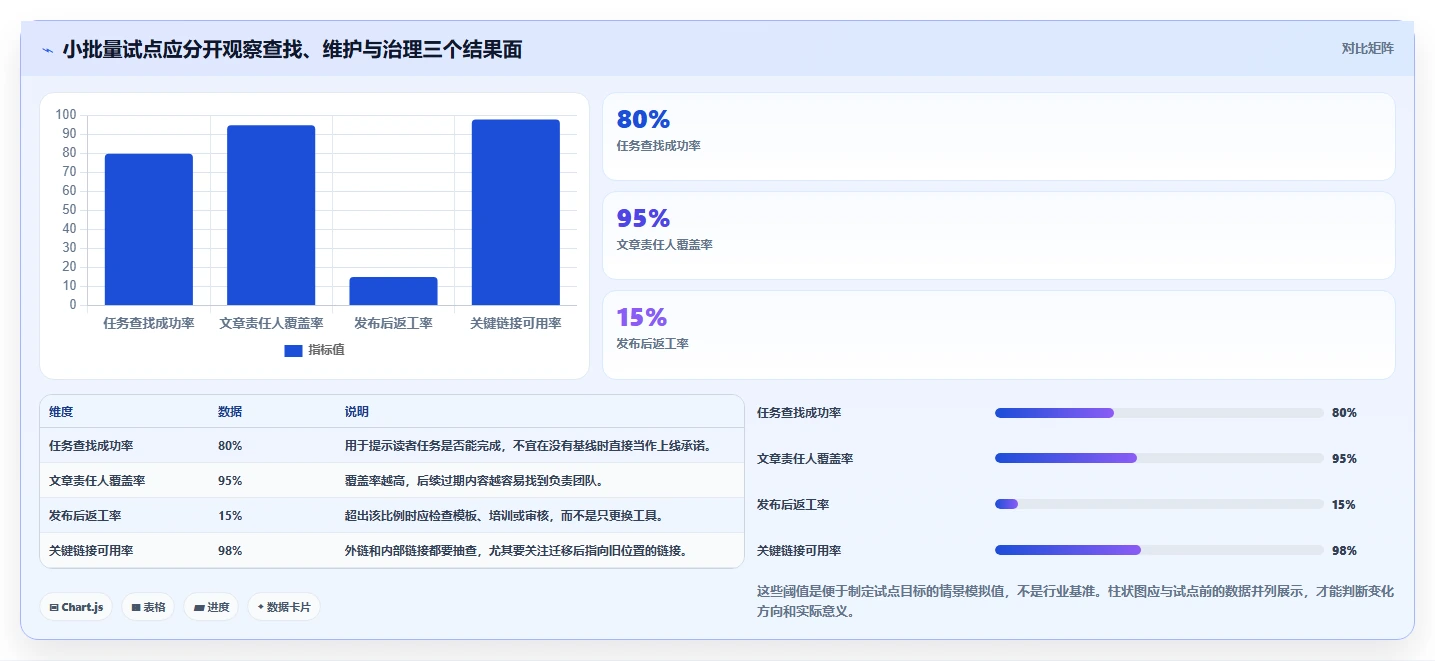Click the y-axis tick label 0
The width and height of the screenshot is (1435, 661).
click(x=73, y=305)
